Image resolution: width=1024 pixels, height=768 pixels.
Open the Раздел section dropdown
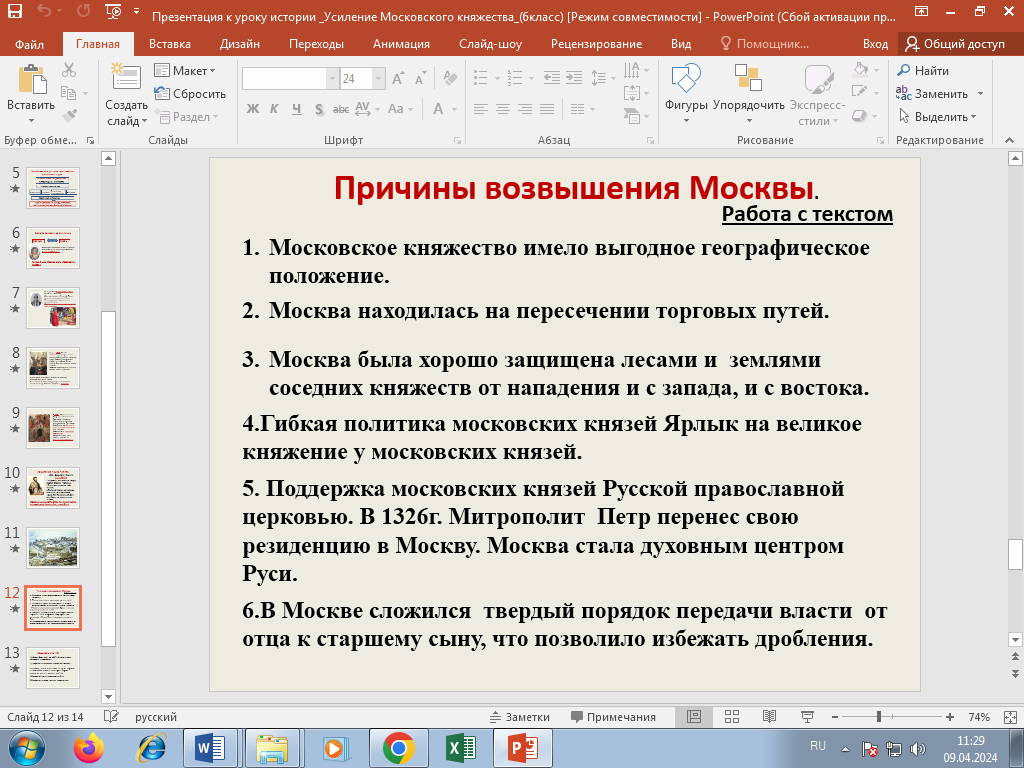[186, 117]
